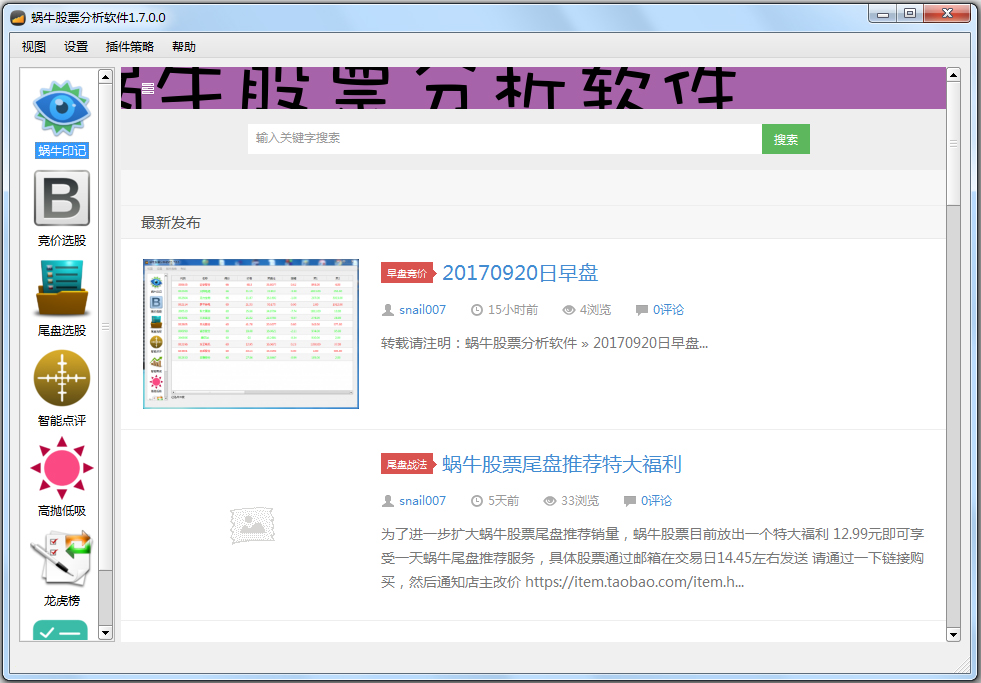Click the 为了进一步扩大 post excerpt paragraph
Screen dimensions: 981x683
pos(653,558)
